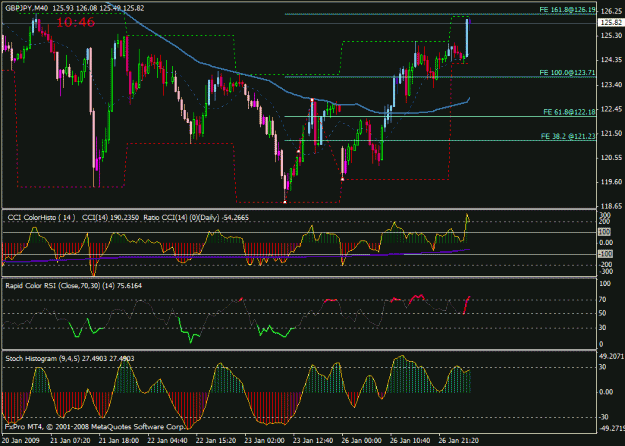
Task: Click the 100 level on RSI scale
Action: point(605,284)
